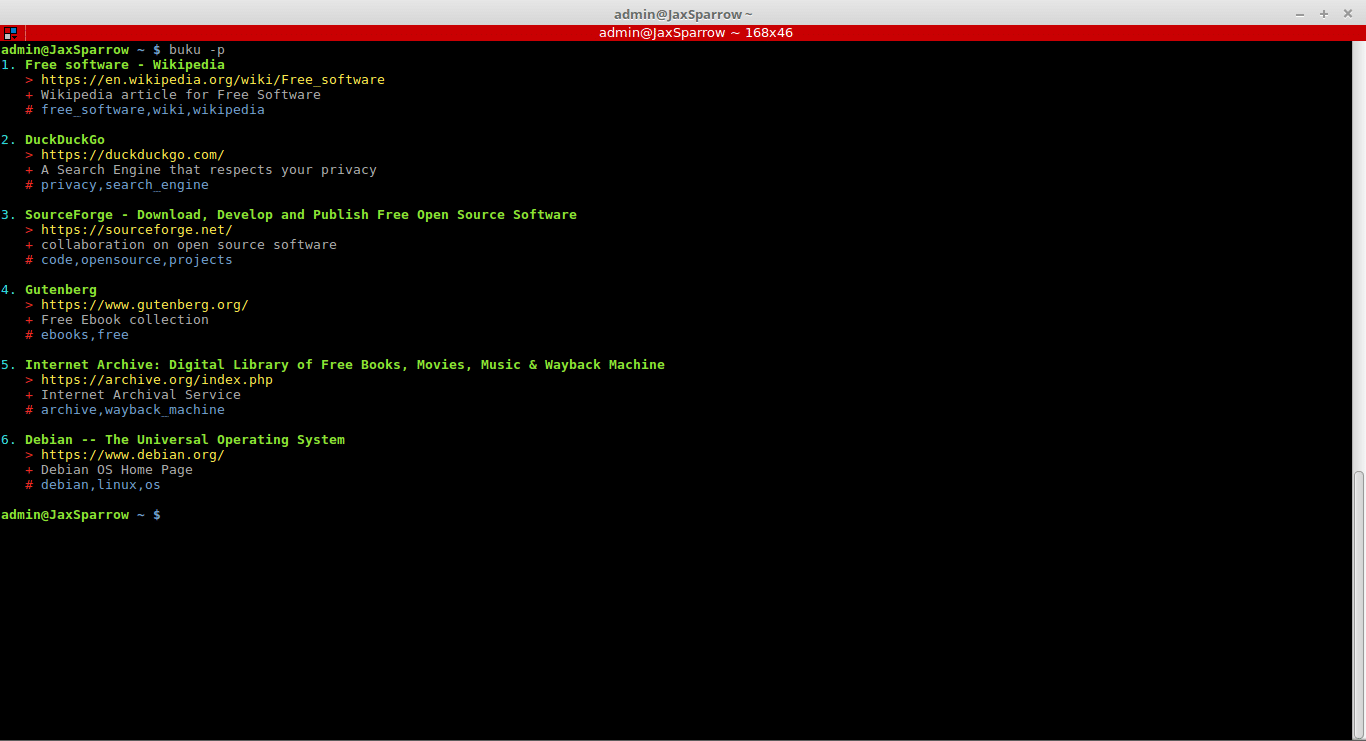This screenshot has width=1366, height=741.
Task: Click the 'Internet Archival Service' description
Action: (x=141, y=395)
